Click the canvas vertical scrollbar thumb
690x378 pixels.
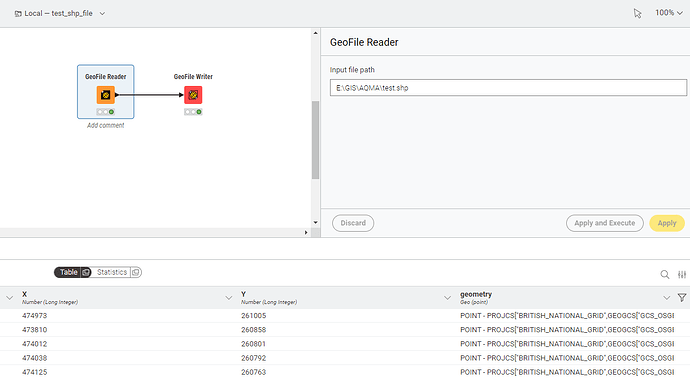click(x=315, y=140)
